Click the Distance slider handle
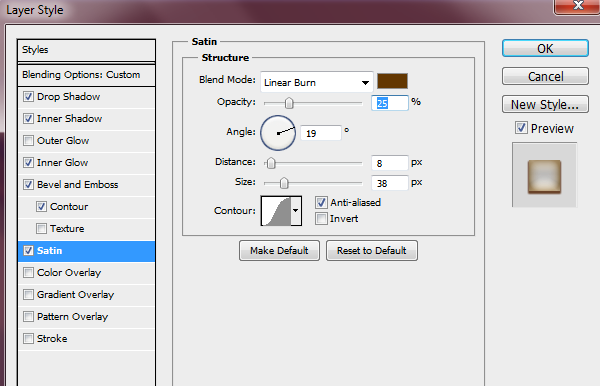This screenshot has width=600, height=386. click(271, 163)
